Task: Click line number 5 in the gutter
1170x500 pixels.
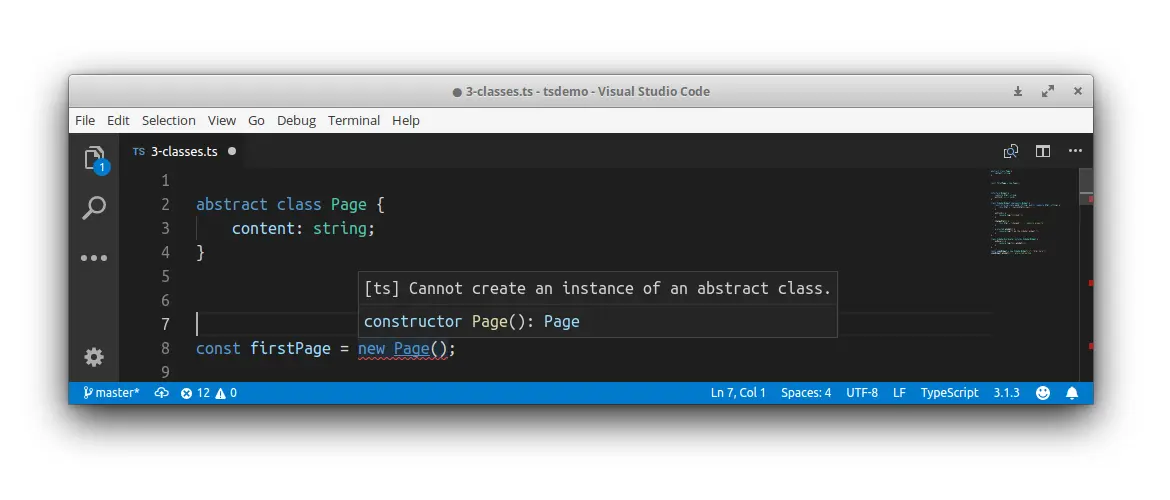Action: (166, 276)
